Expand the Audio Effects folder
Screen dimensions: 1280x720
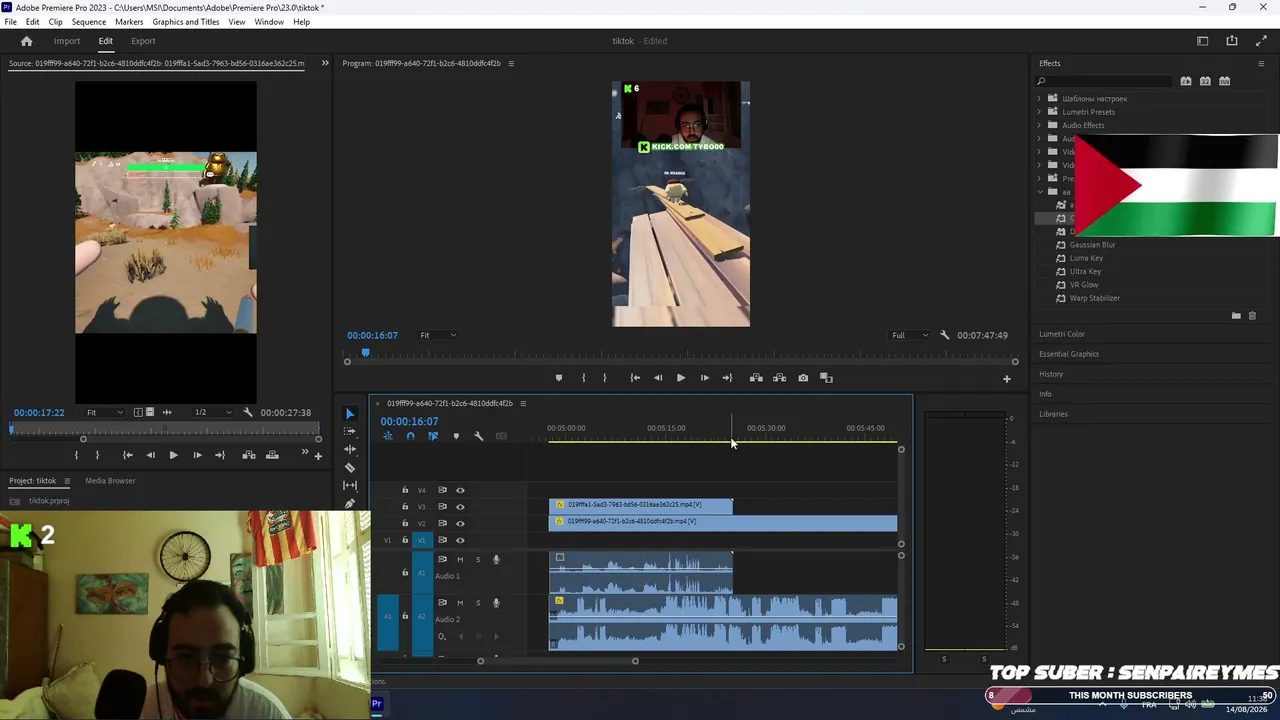[x=1039, y=125]
